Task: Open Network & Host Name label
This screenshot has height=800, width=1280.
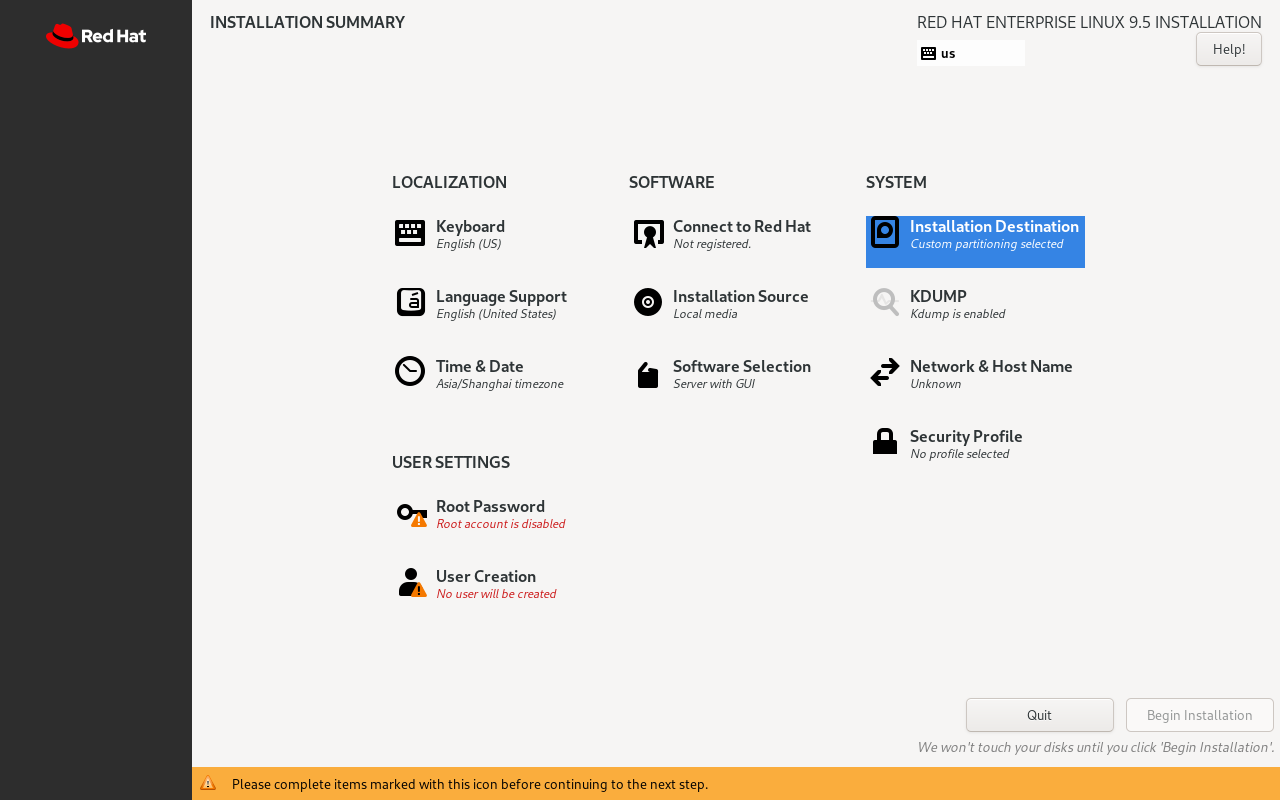Action: click(991, 366)
